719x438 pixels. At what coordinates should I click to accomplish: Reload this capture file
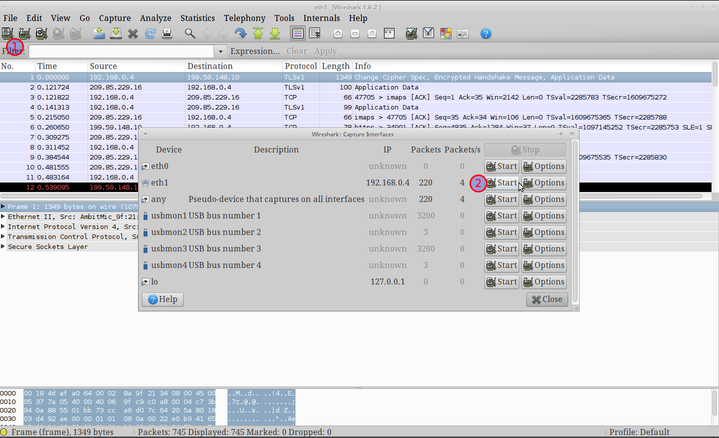pyautogui.click(x=150, y=33)
